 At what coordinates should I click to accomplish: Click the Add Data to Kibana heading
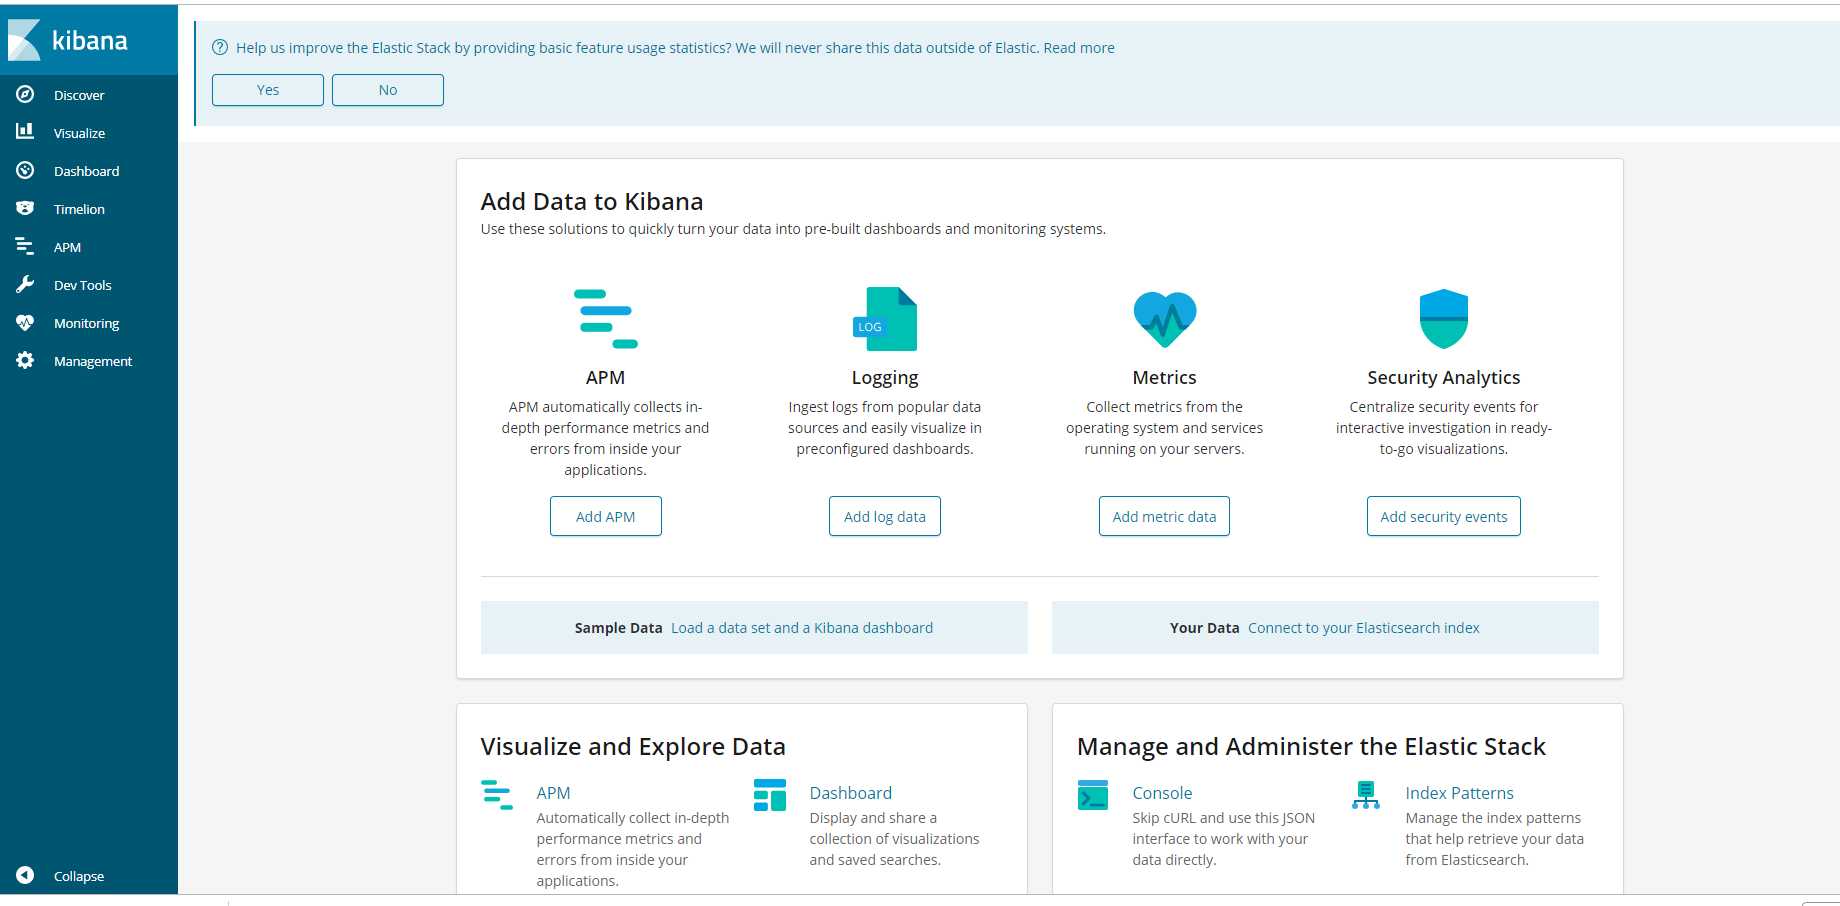592,201
